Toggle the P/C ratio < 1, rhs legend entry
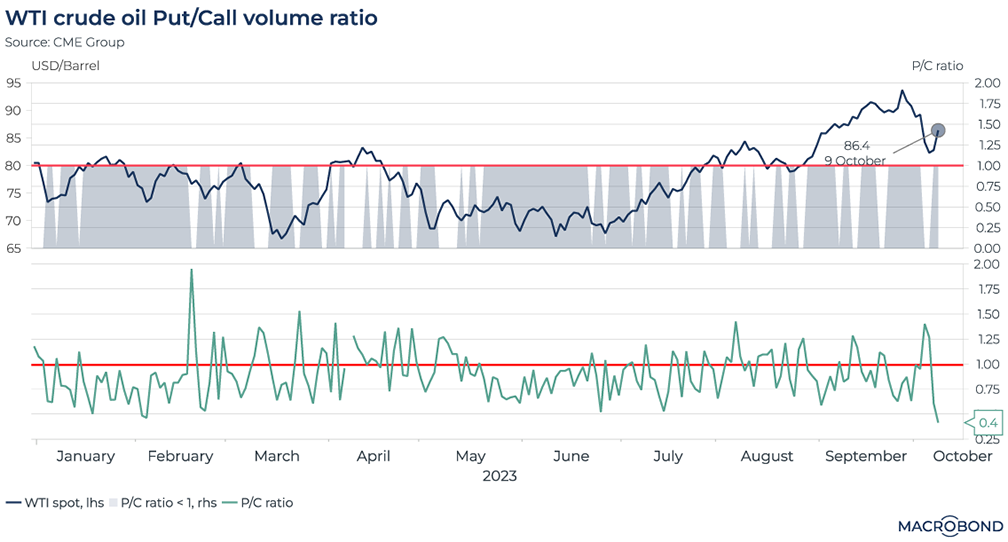This screenshot has width=1008, height=542. tap(160, 502)
